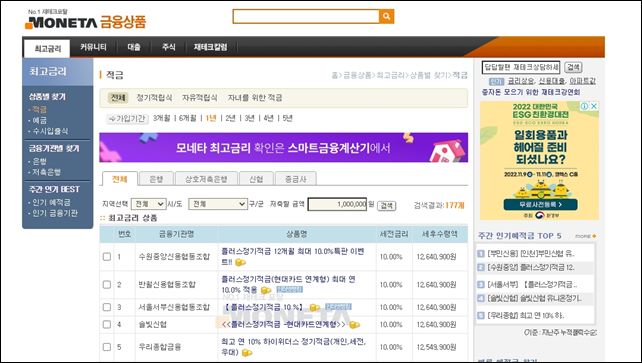The width and height of the screenshot is (642, 363).
Task: Select the 전체 institution tab
Action: [120, 179]
